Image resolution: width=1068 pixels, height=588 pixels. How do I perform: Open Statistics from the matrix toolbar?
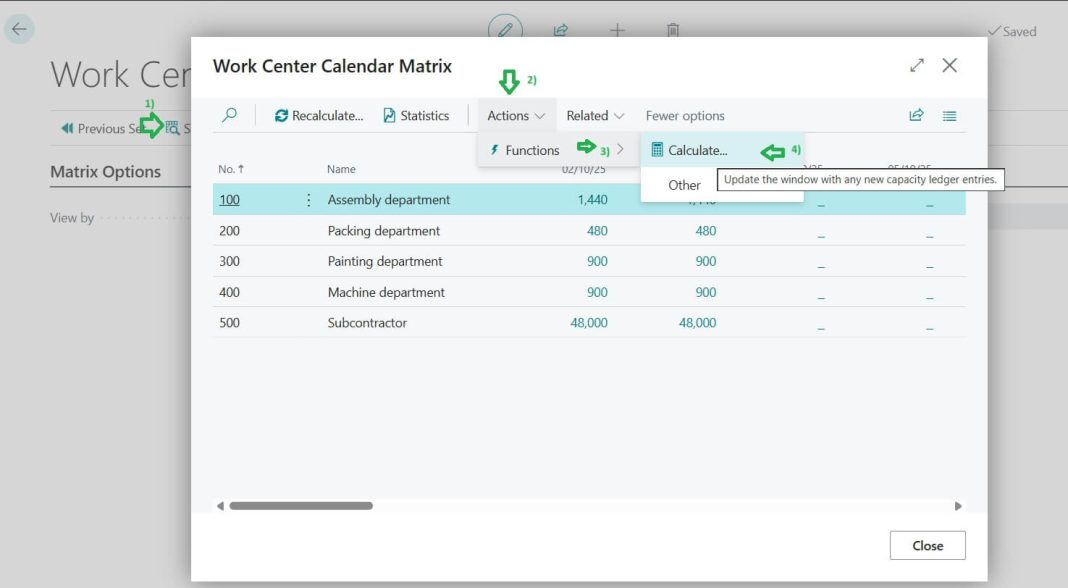(x=416, y=115)
